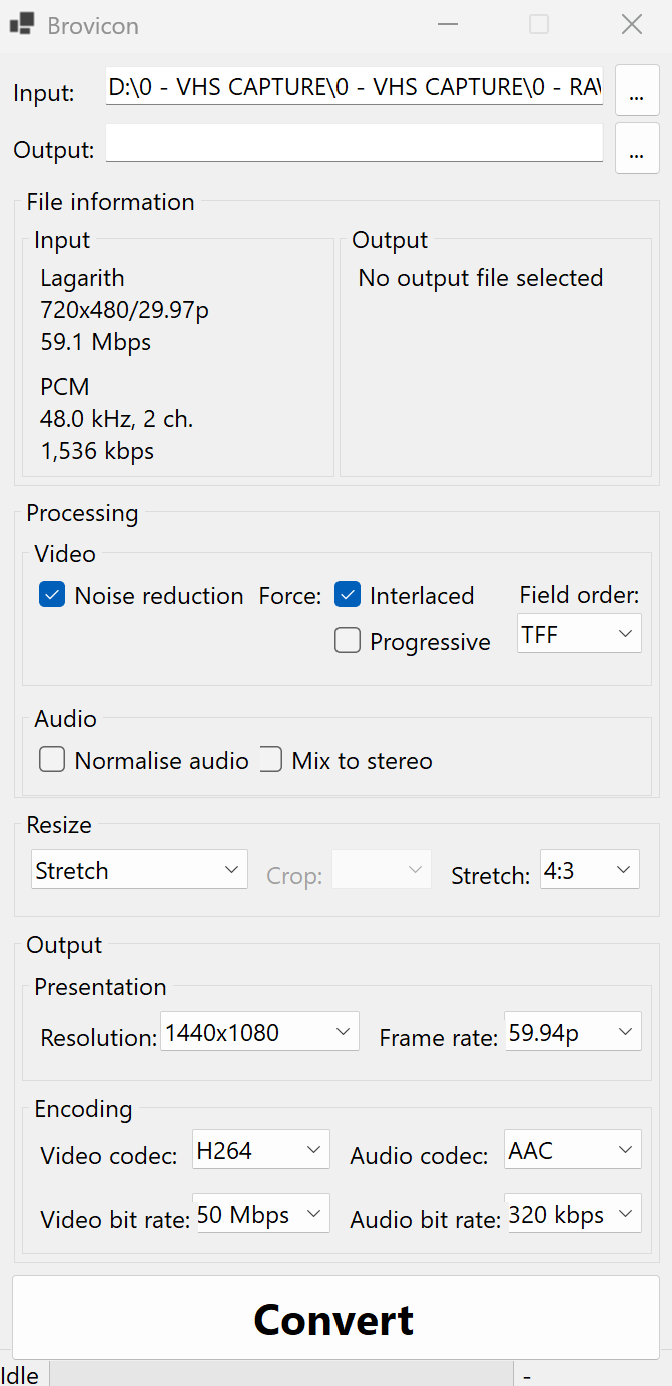The image size is (672, 1386).
Task: Click the Brovicon app icon in title bar
Action: (22, 25)
